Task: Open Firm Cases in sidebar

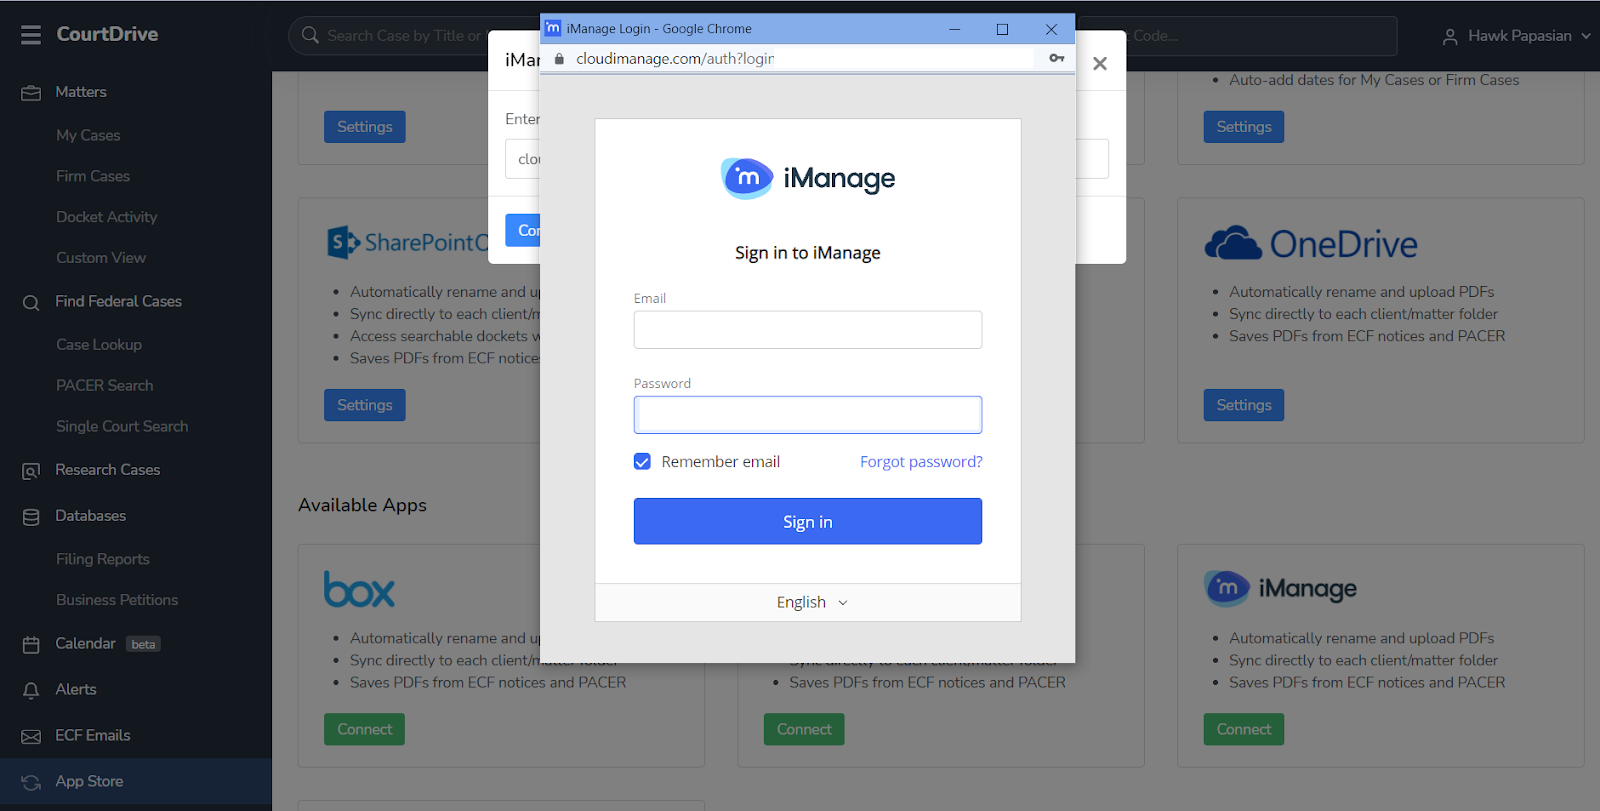Action: pos(93,176)
